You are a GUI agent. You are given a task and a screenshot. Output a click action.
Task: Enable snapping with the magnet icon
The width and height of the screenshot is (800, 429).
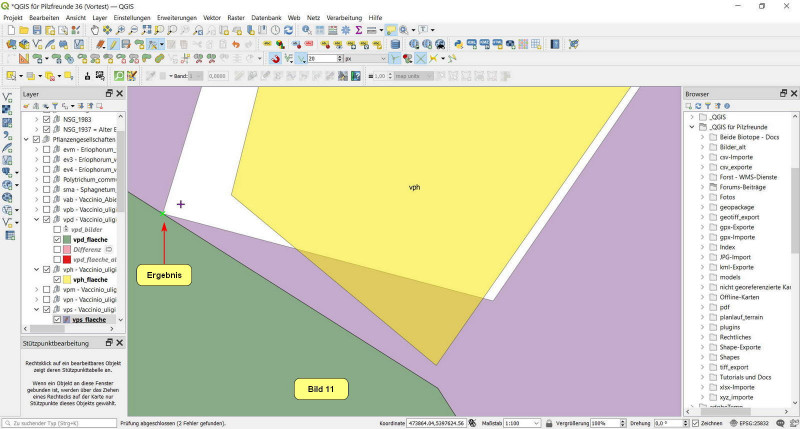click(274, 59)
